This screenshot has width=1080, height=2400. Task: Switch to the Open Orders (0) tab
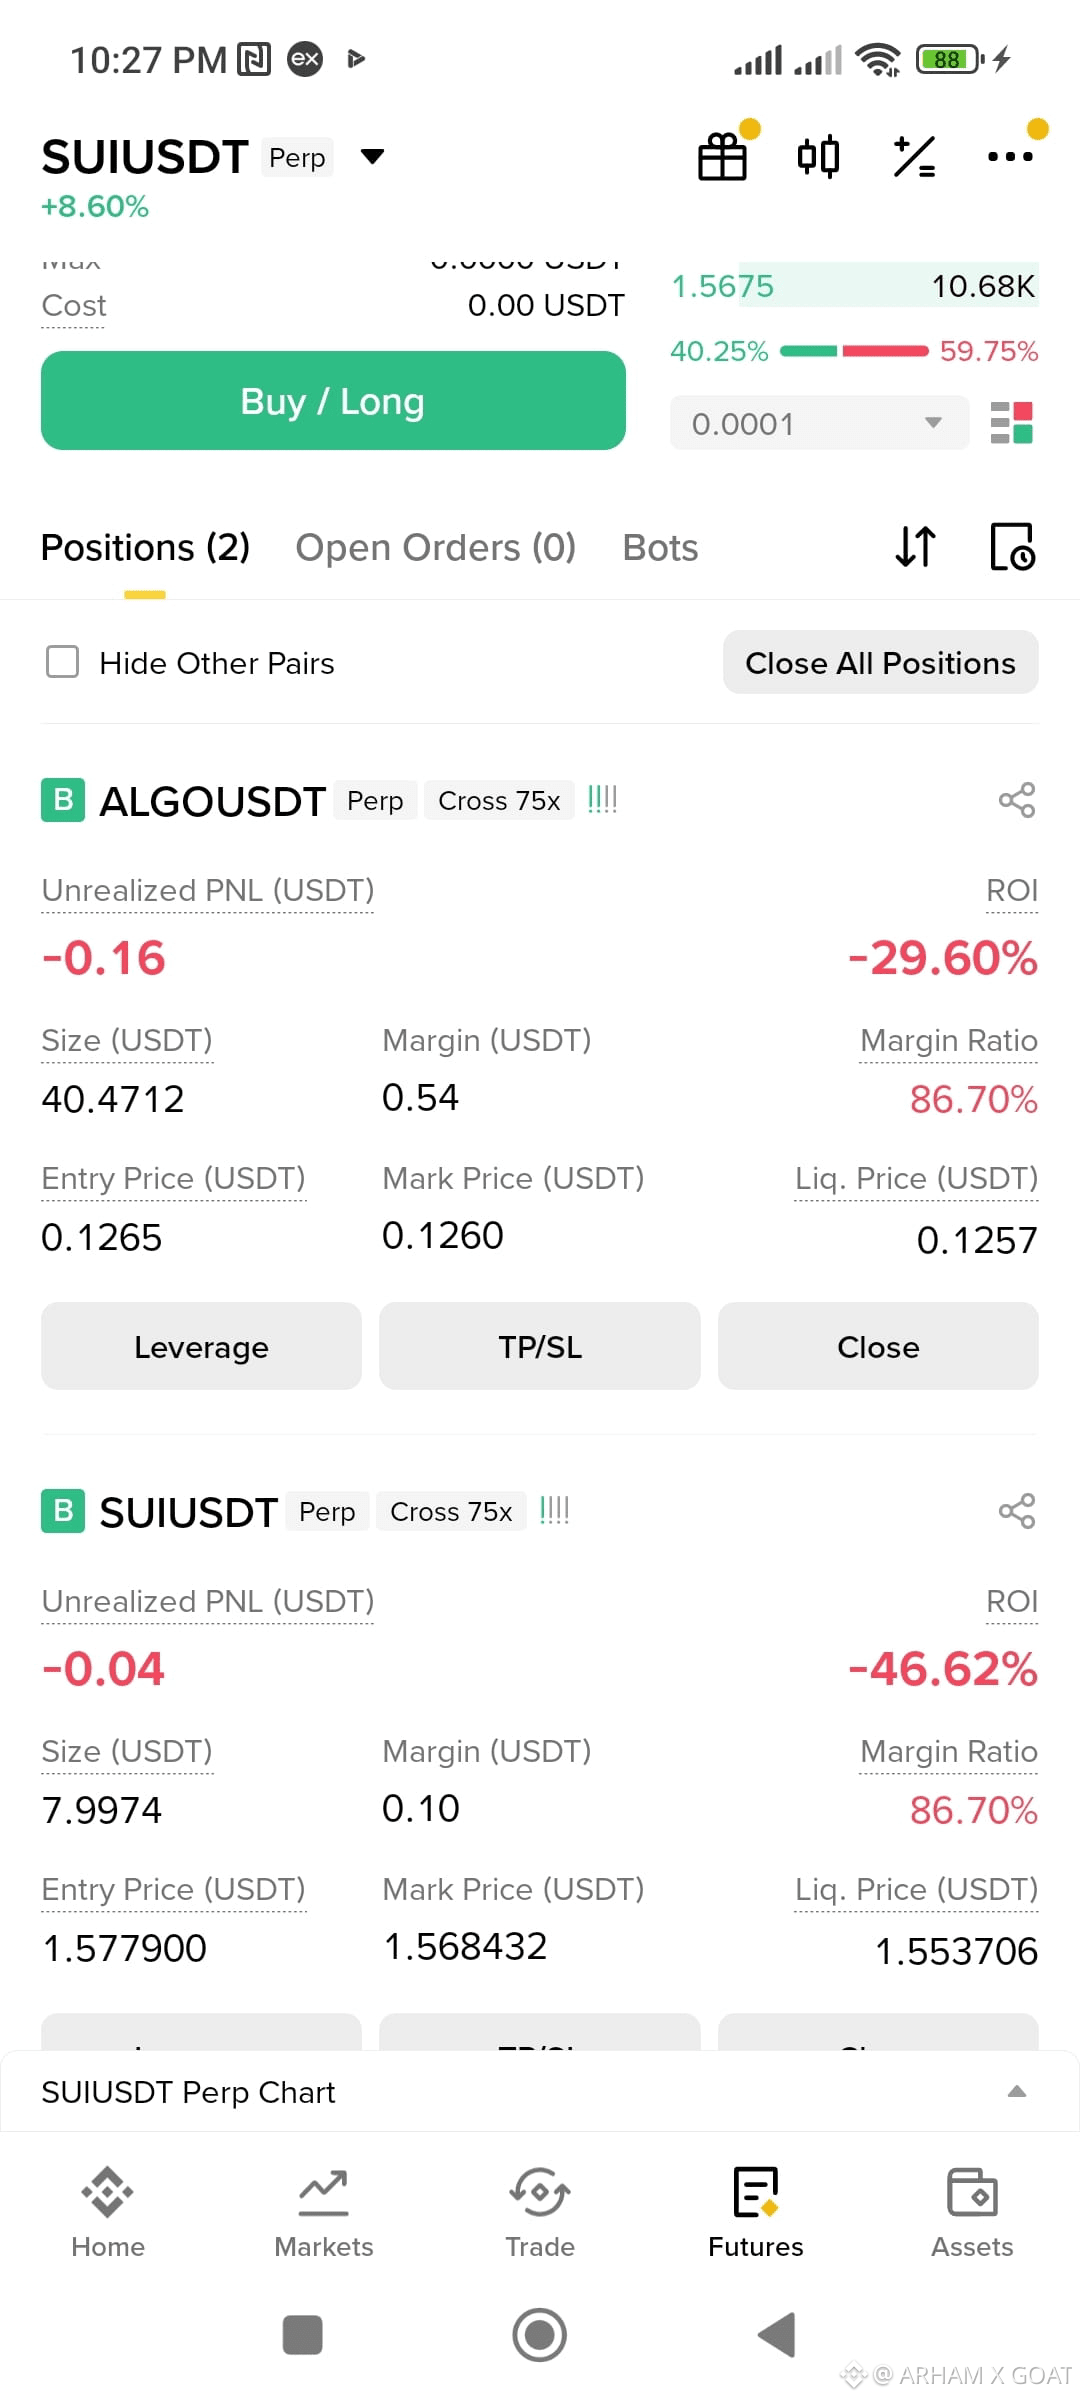click(436, 548)
